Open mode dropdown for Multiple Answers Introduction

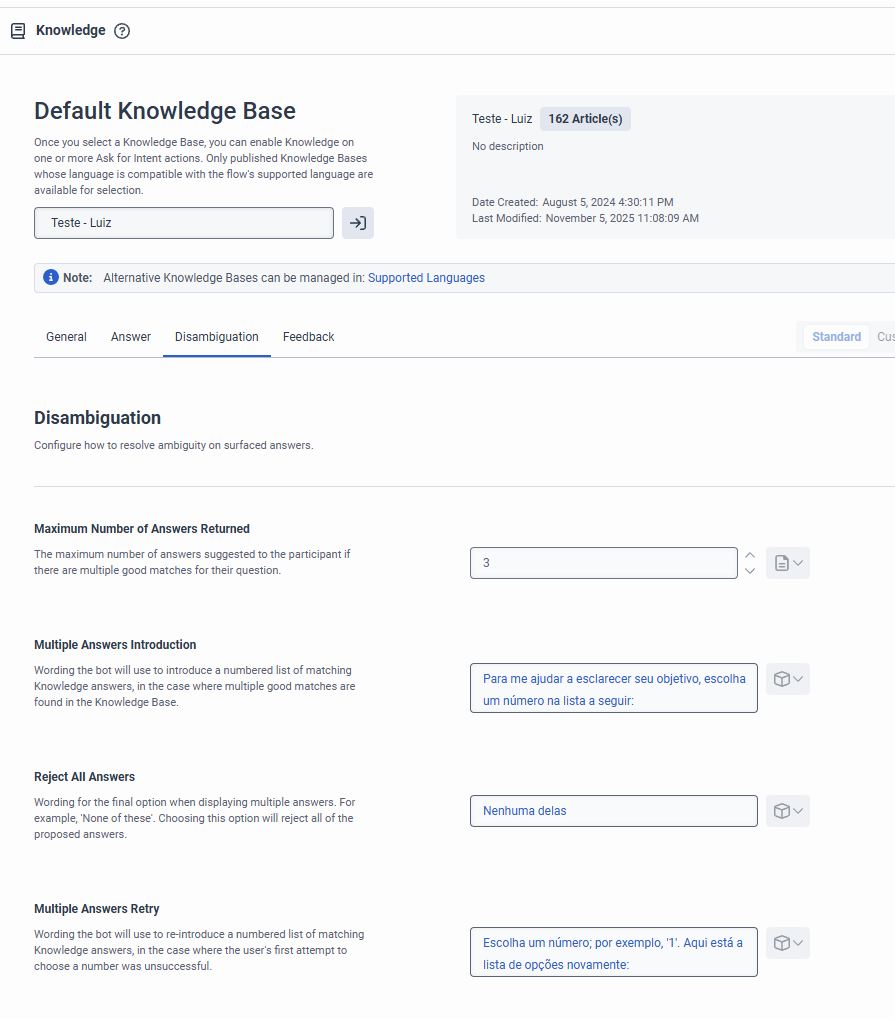point(788,679)
